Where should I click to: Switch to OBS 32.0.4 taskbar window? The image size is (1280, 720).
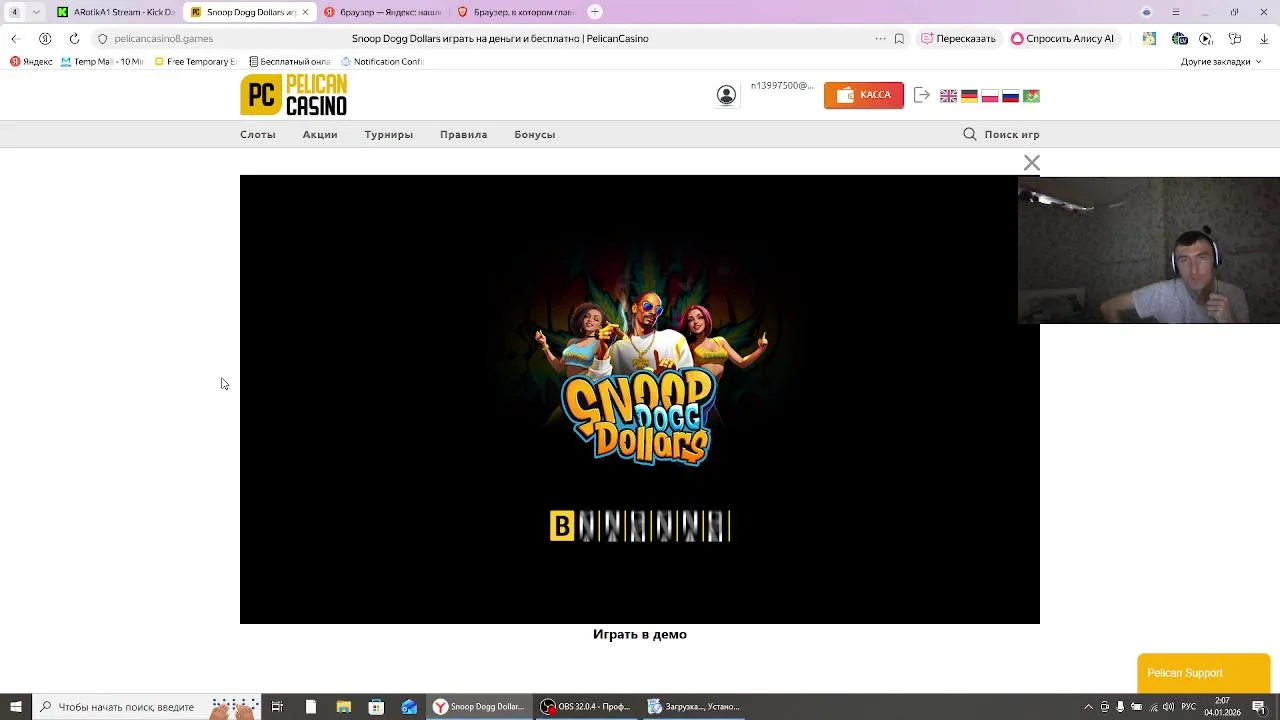pos(585,707)
